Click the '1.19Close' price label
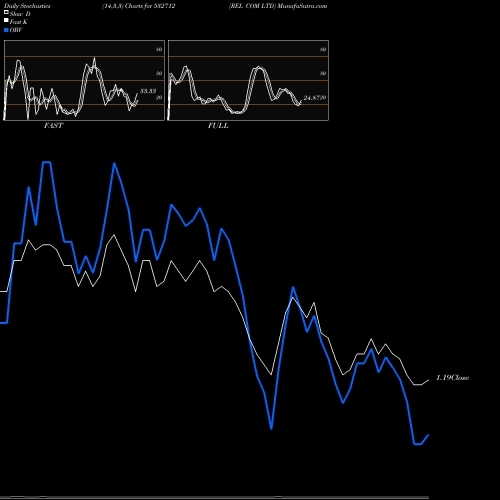Screen dimensions: 500x500 [x=453, y=378]
